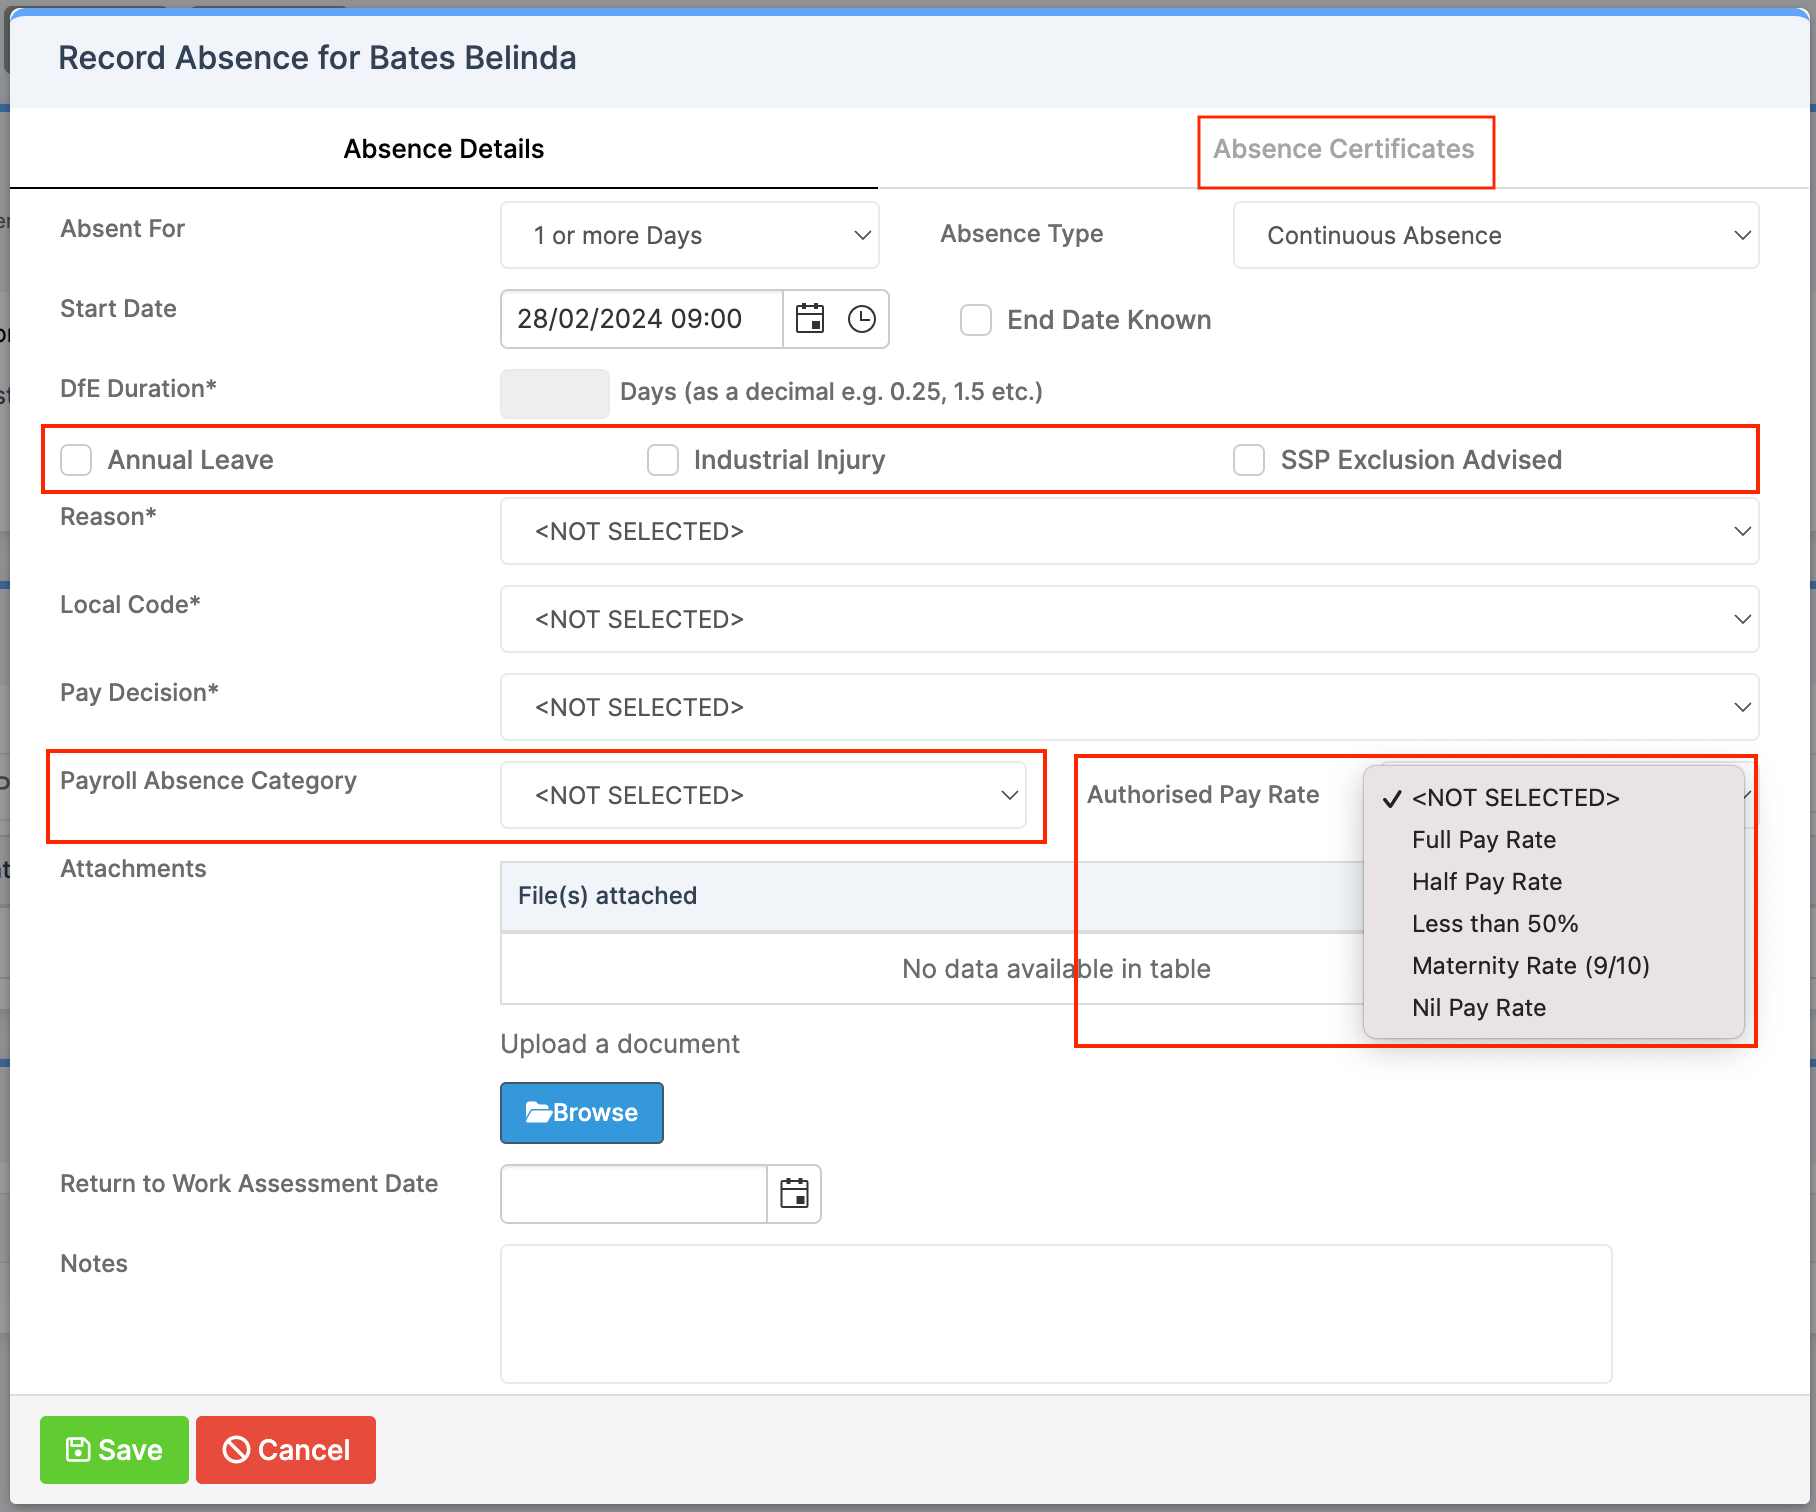Open the Absent For dropdown
Viewport: 1816px width, 1512px height.
coord(689,235)
